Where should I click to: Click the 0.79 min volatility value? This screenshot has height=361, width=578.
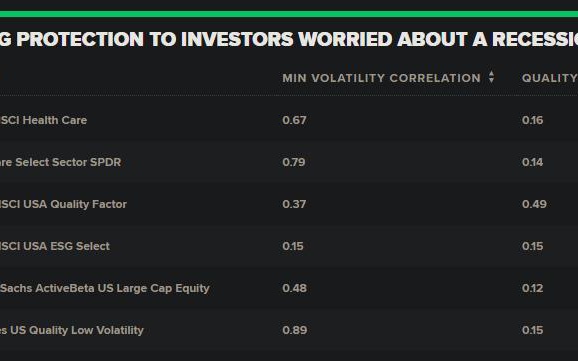point(294,162)
